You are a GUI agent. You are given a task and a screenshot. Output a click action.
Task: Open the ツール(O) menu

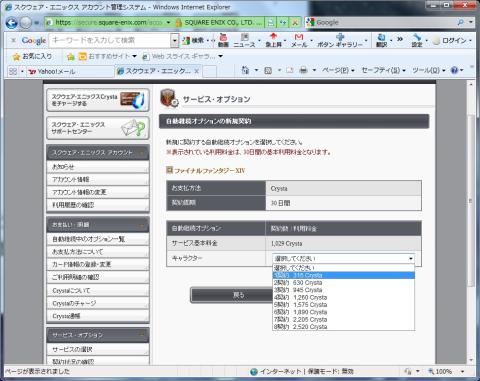428,70
